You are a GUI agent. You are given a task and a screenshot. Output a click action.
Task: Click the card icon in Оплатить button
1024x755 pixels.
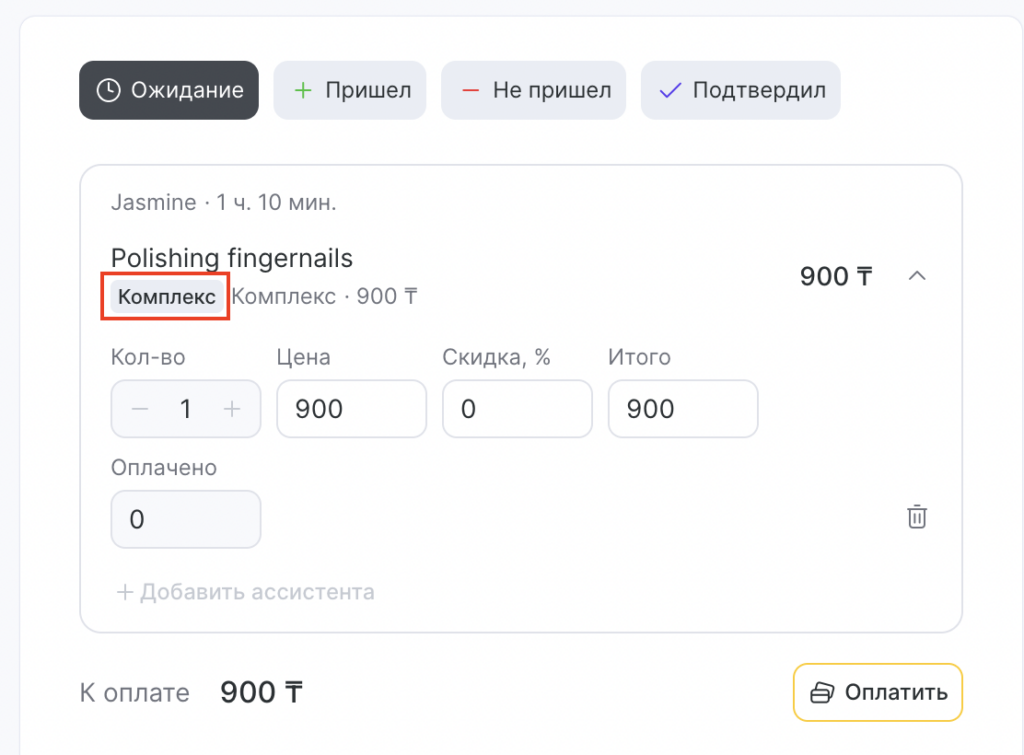tap(822, 692)
